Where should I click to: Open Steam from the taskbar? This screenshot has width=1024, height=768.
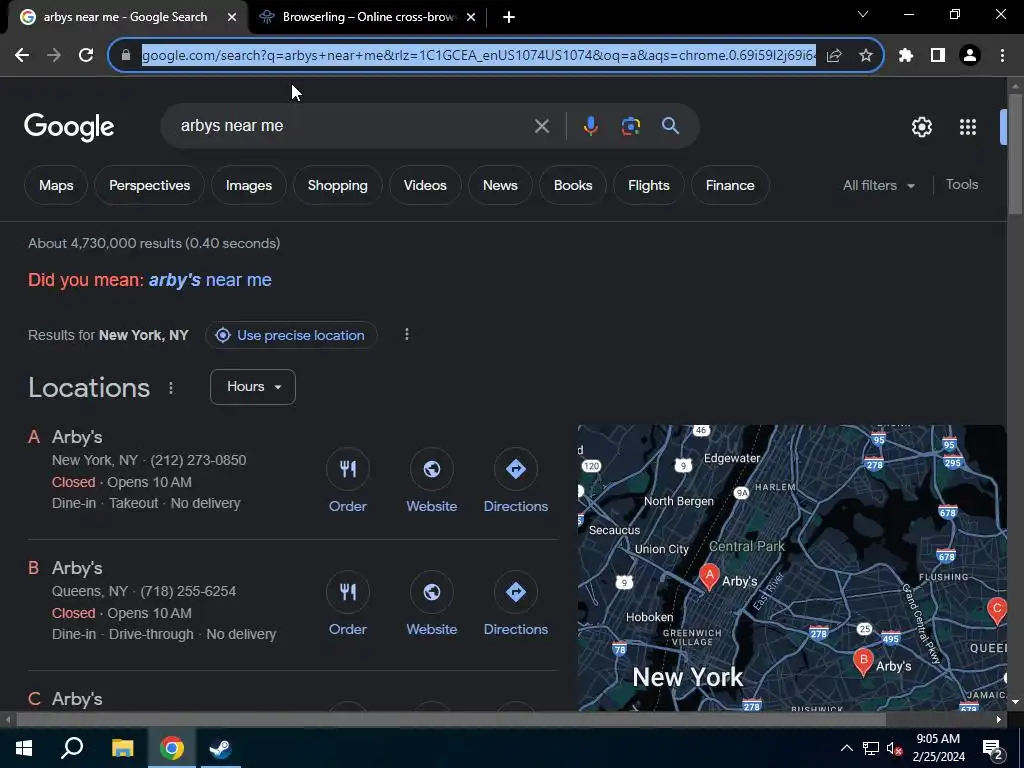pos(220,748)
